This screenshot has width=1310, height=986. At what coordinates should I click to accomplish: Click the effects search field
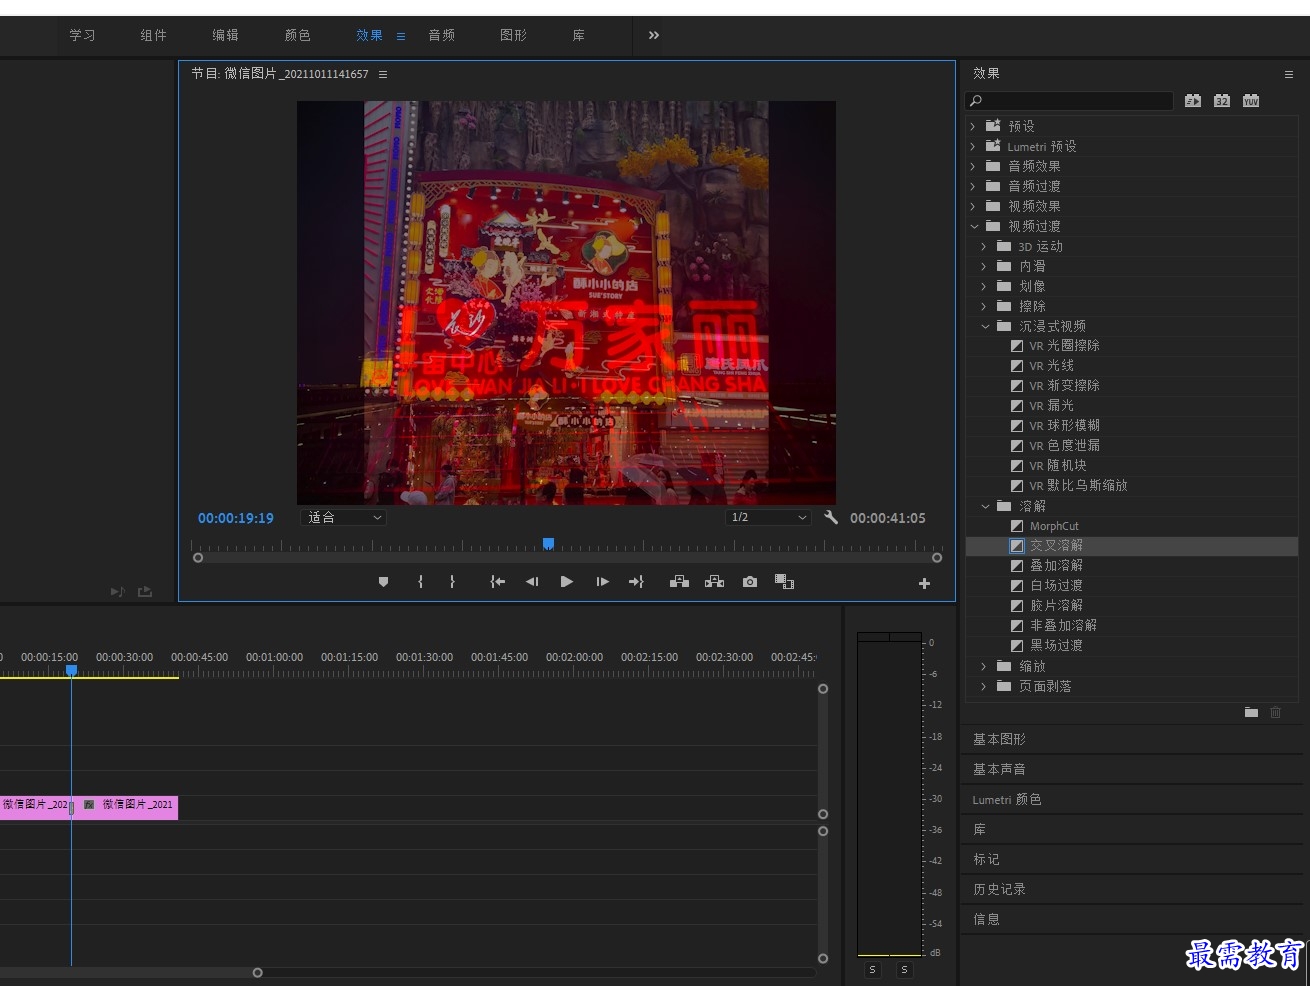[x=1069, y=101]
